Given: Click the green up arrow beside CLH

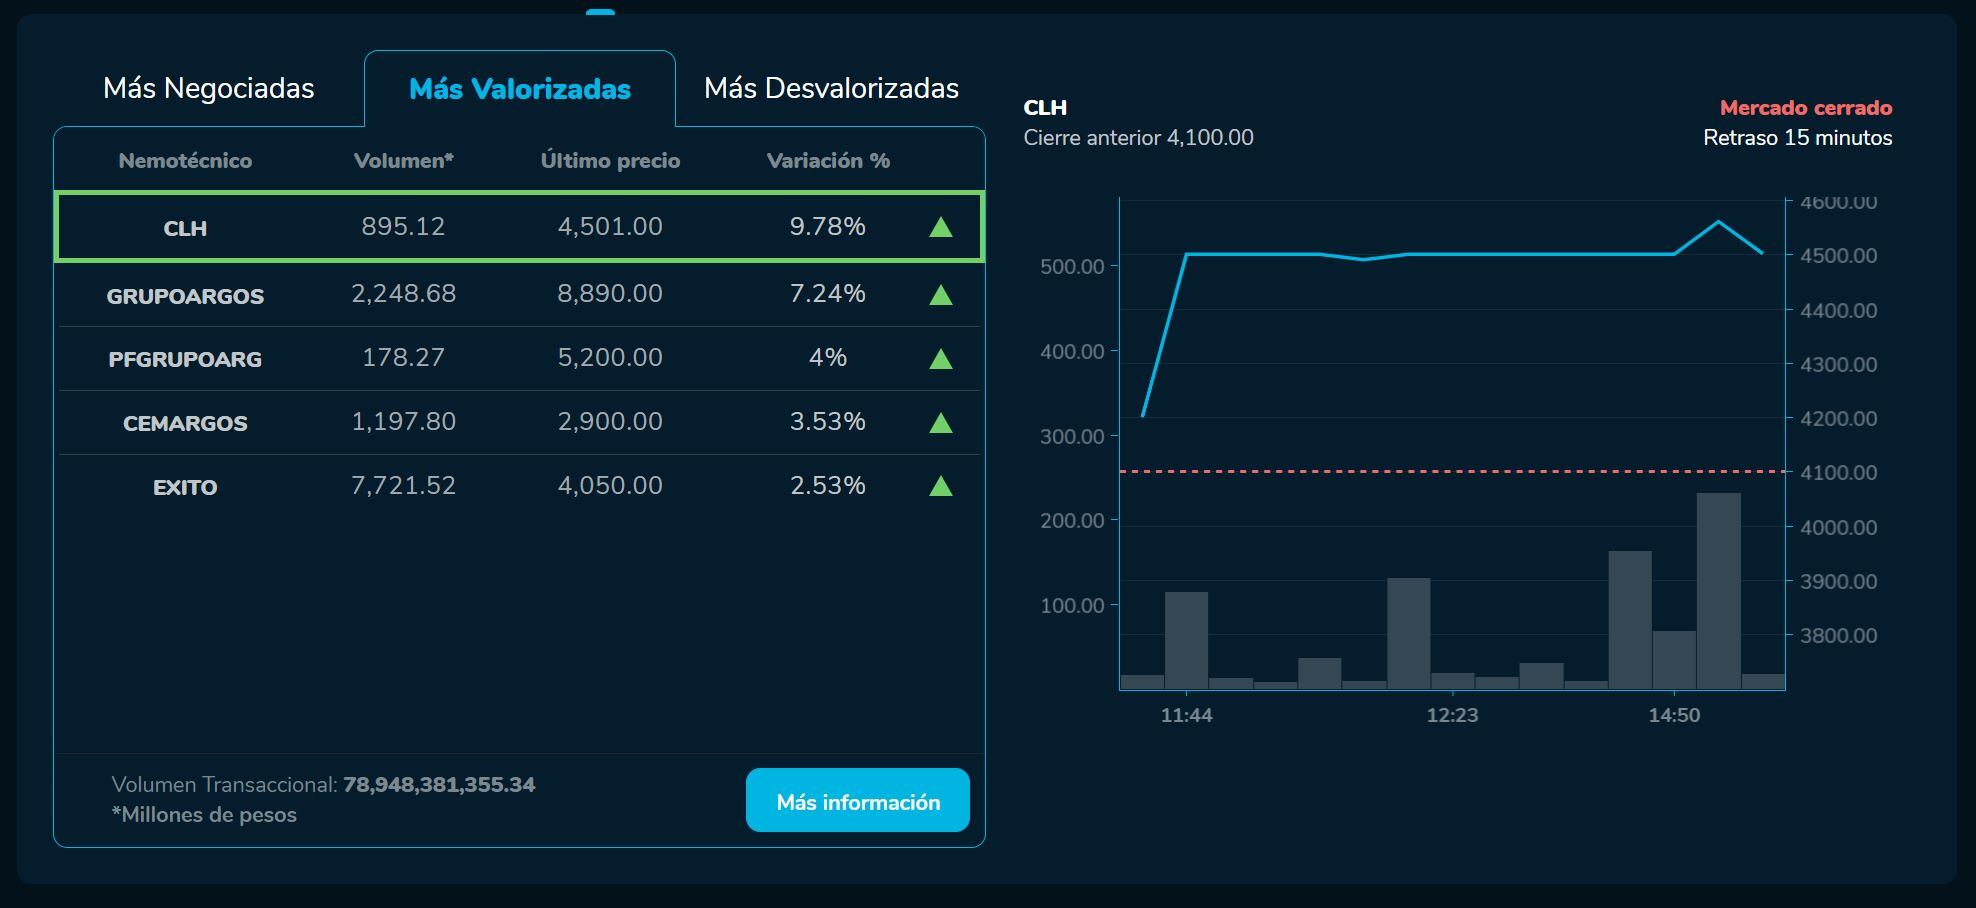Looking at the screenshot, I should coord(941,227).
